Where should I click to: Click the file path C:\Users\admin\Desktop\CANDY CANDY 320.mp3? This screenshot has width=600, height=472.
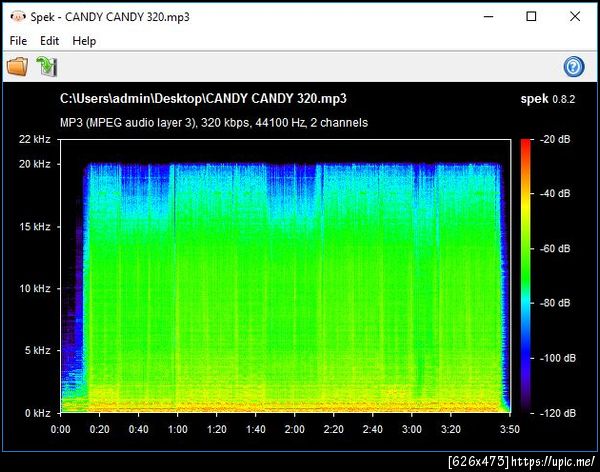203,99
